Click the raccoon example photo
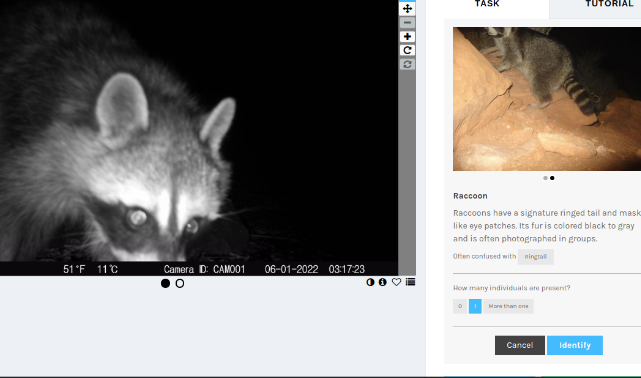The image size is (641, 378). [x=547, y=99]
